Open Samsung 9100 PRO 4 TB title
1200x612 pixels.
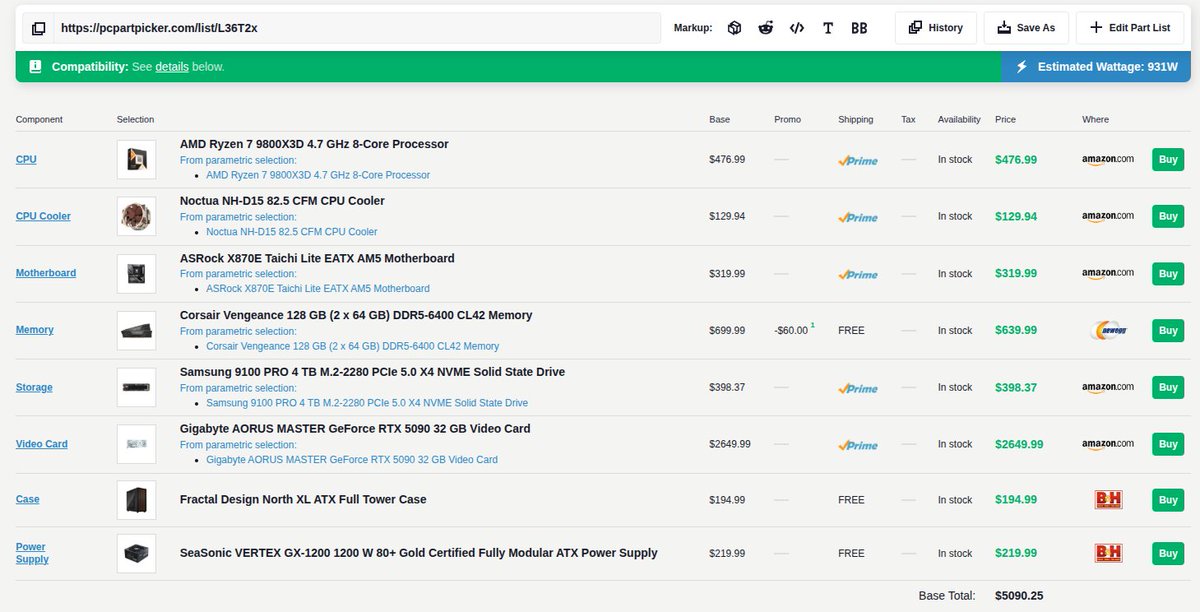372,372
